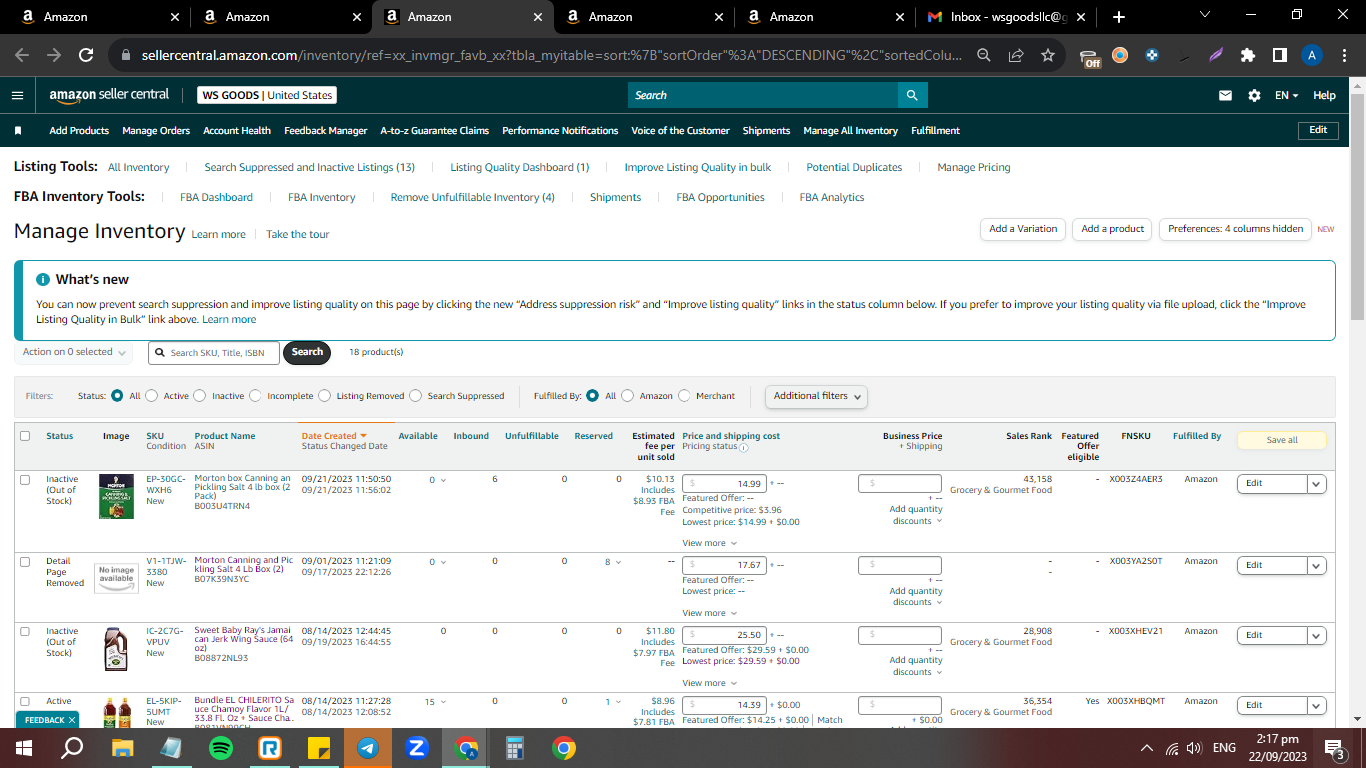Open Listing Quality Dashboard (1) link
Screen dimensions: 1366x768
point(520,168)
